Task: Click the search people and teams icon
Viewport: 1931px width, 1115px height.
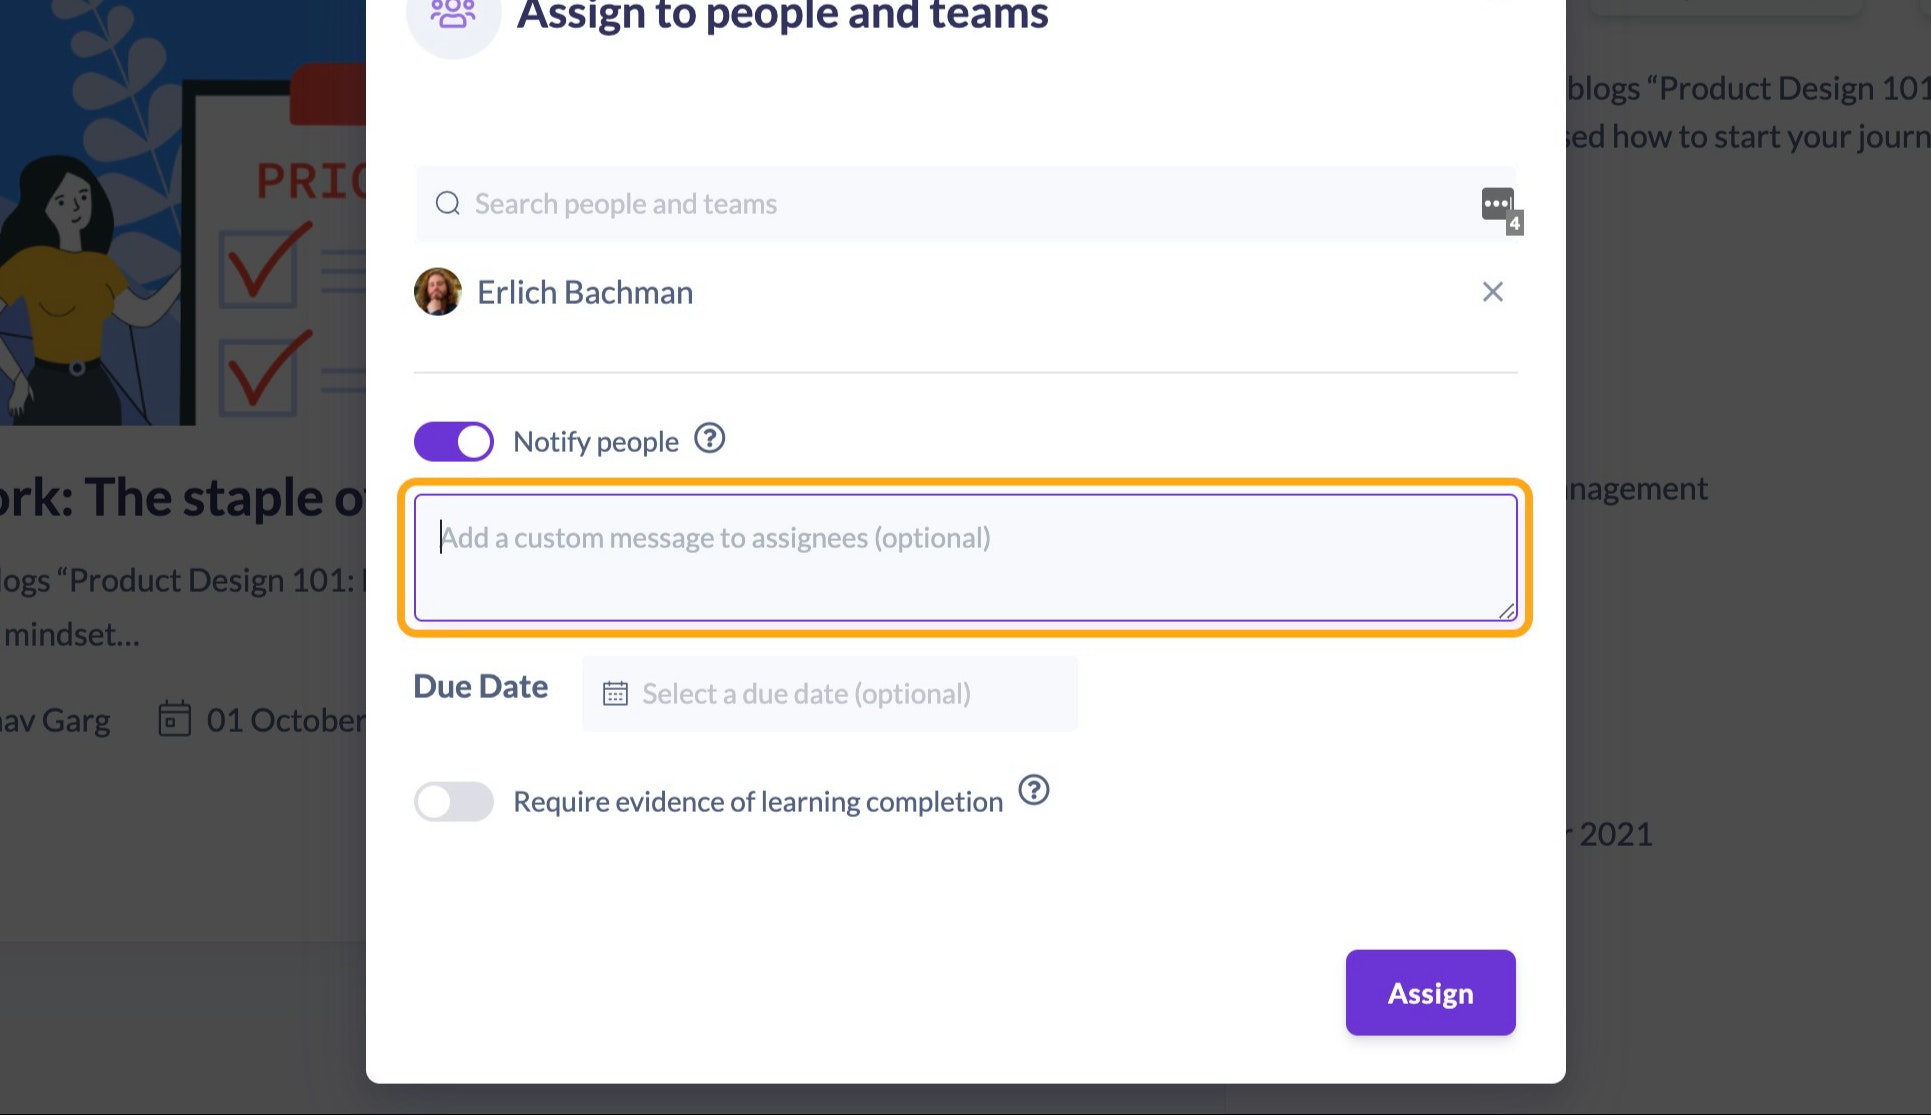Action: (450, 204)
